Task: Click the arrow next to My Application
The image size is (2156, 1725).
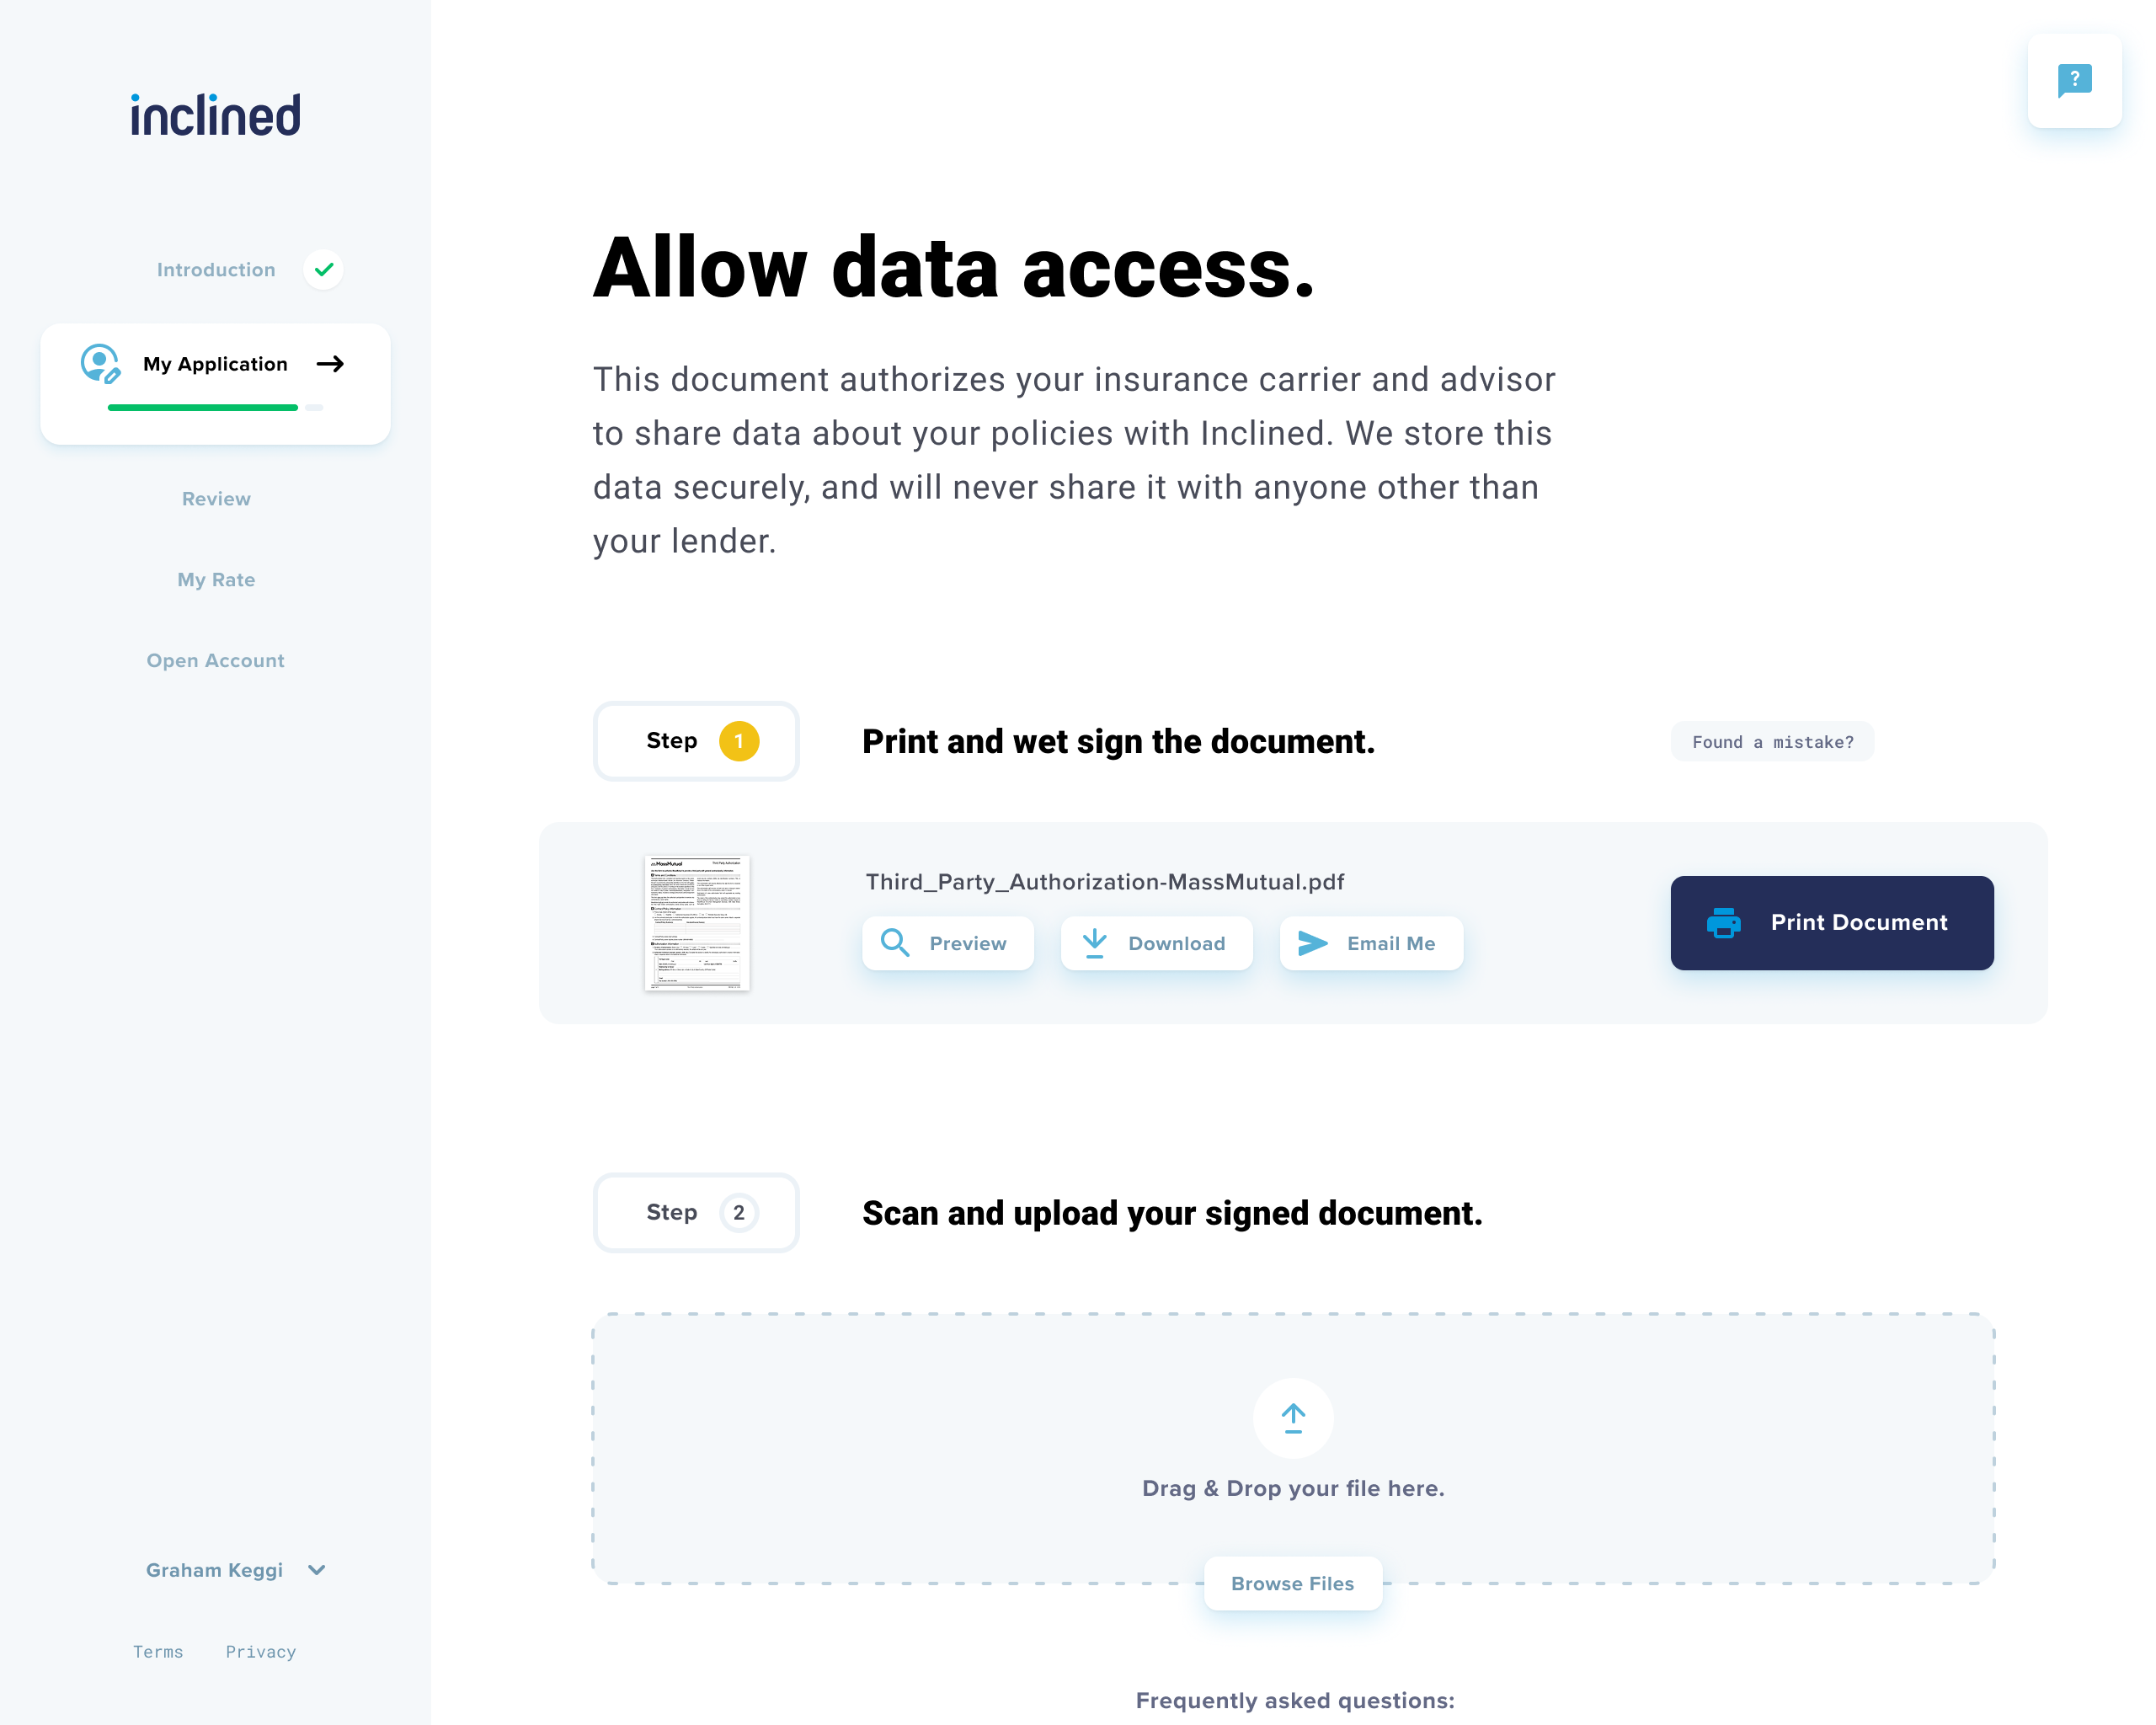Action: click(x=330, y=364)
